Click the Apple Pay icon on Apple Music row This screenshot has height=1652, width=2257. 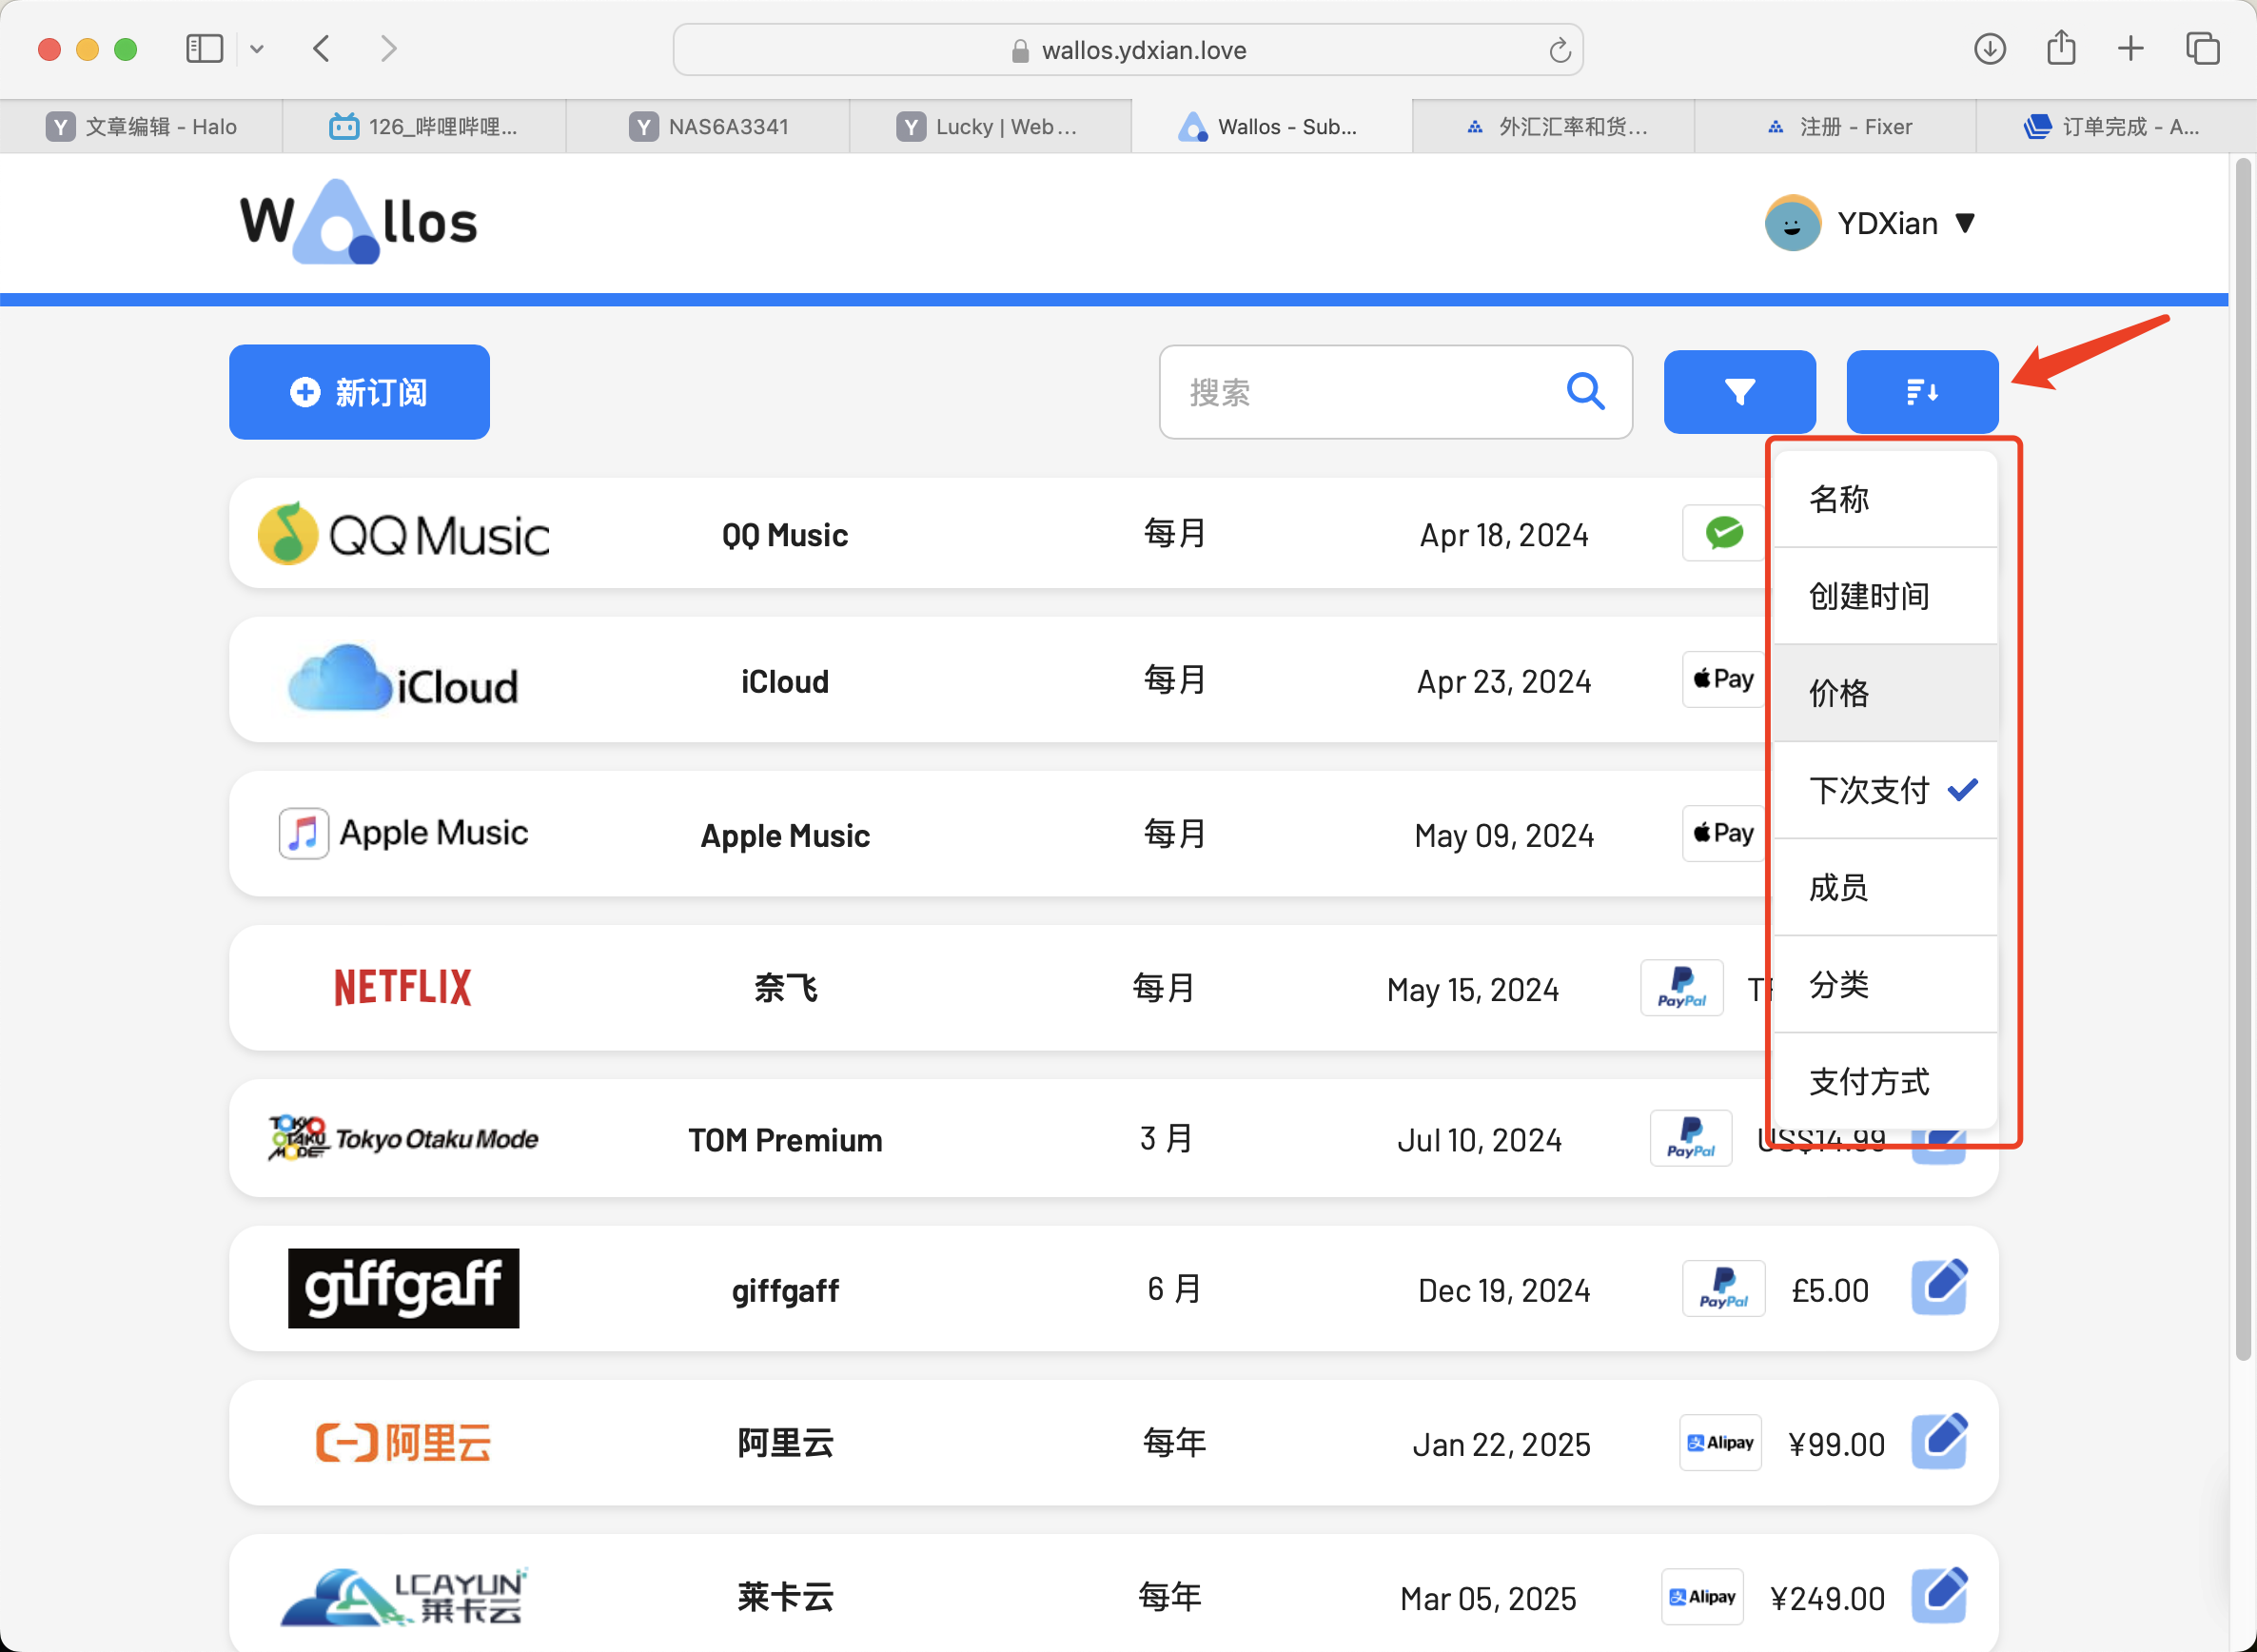[1724, 833]
